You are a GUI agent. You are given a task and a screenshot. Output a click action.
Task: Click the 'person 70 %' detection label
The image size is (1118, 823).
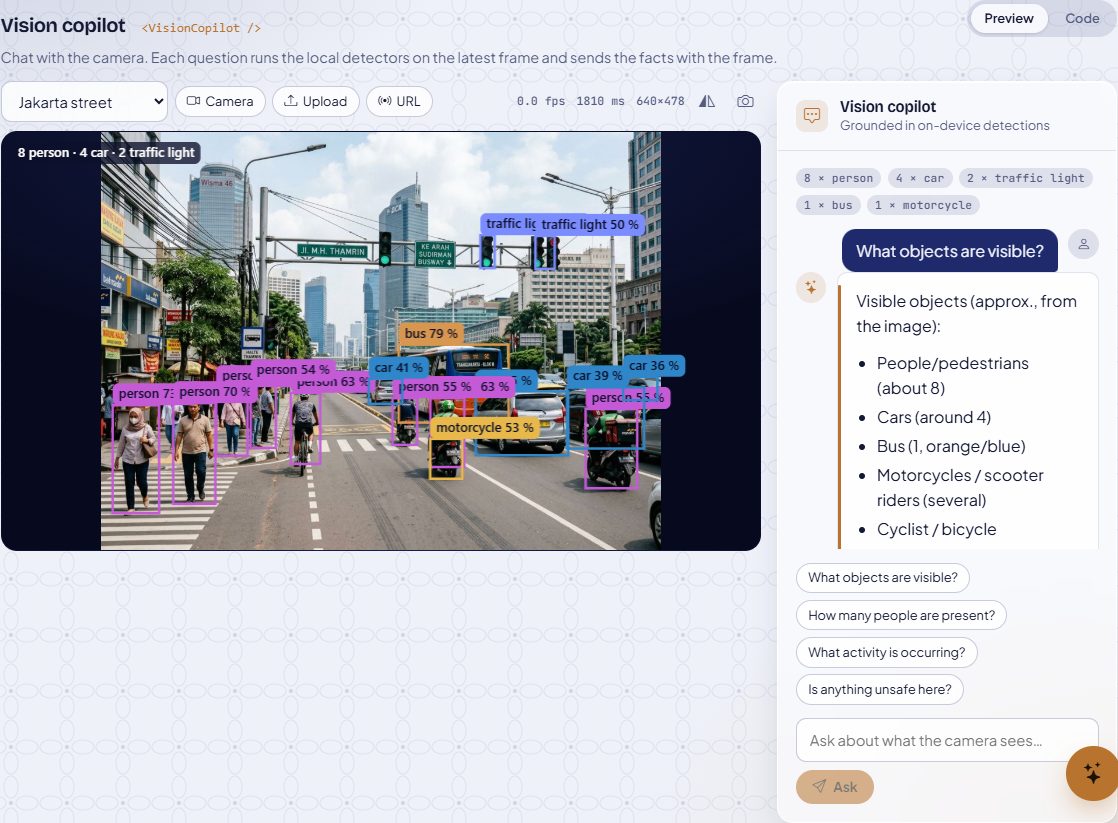(x=215, y=392)
